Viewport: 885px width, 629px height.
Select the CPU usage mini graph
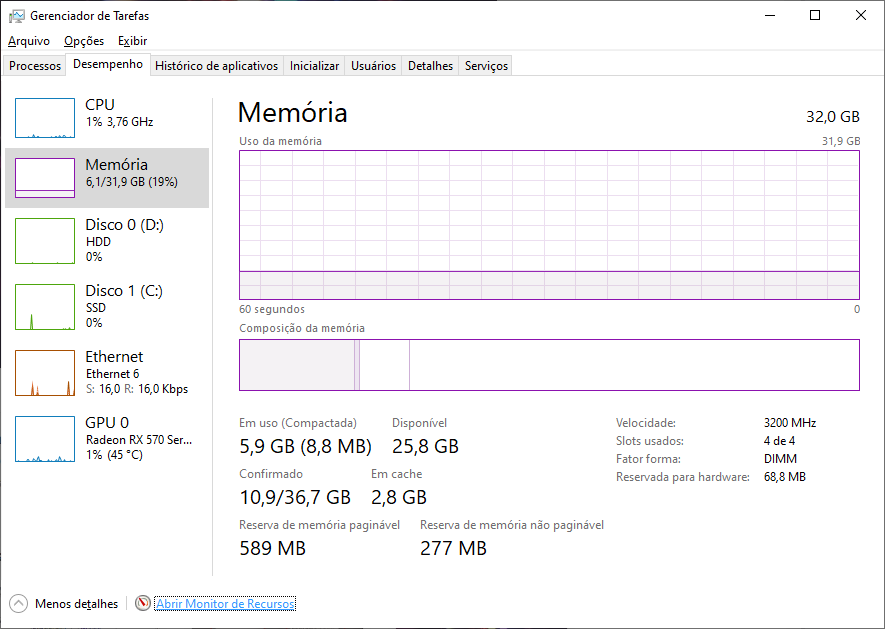45,118
